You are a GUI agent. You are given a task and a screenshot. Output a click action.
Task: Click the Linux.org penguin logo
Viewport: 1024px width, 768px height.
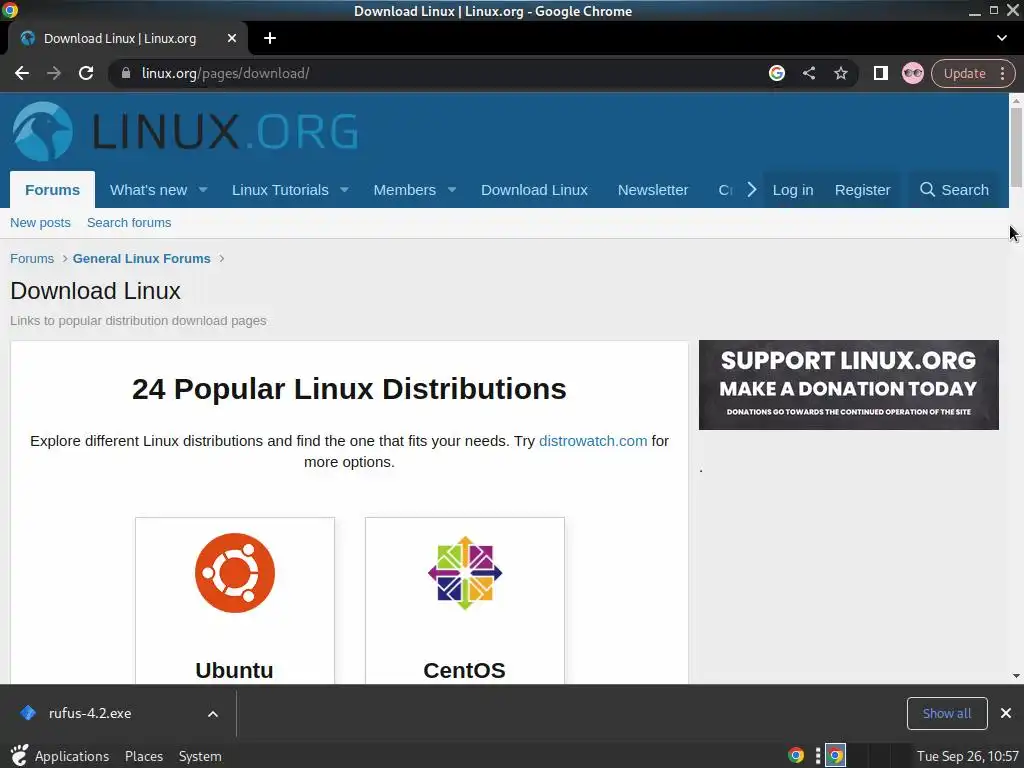click(42, 131)
